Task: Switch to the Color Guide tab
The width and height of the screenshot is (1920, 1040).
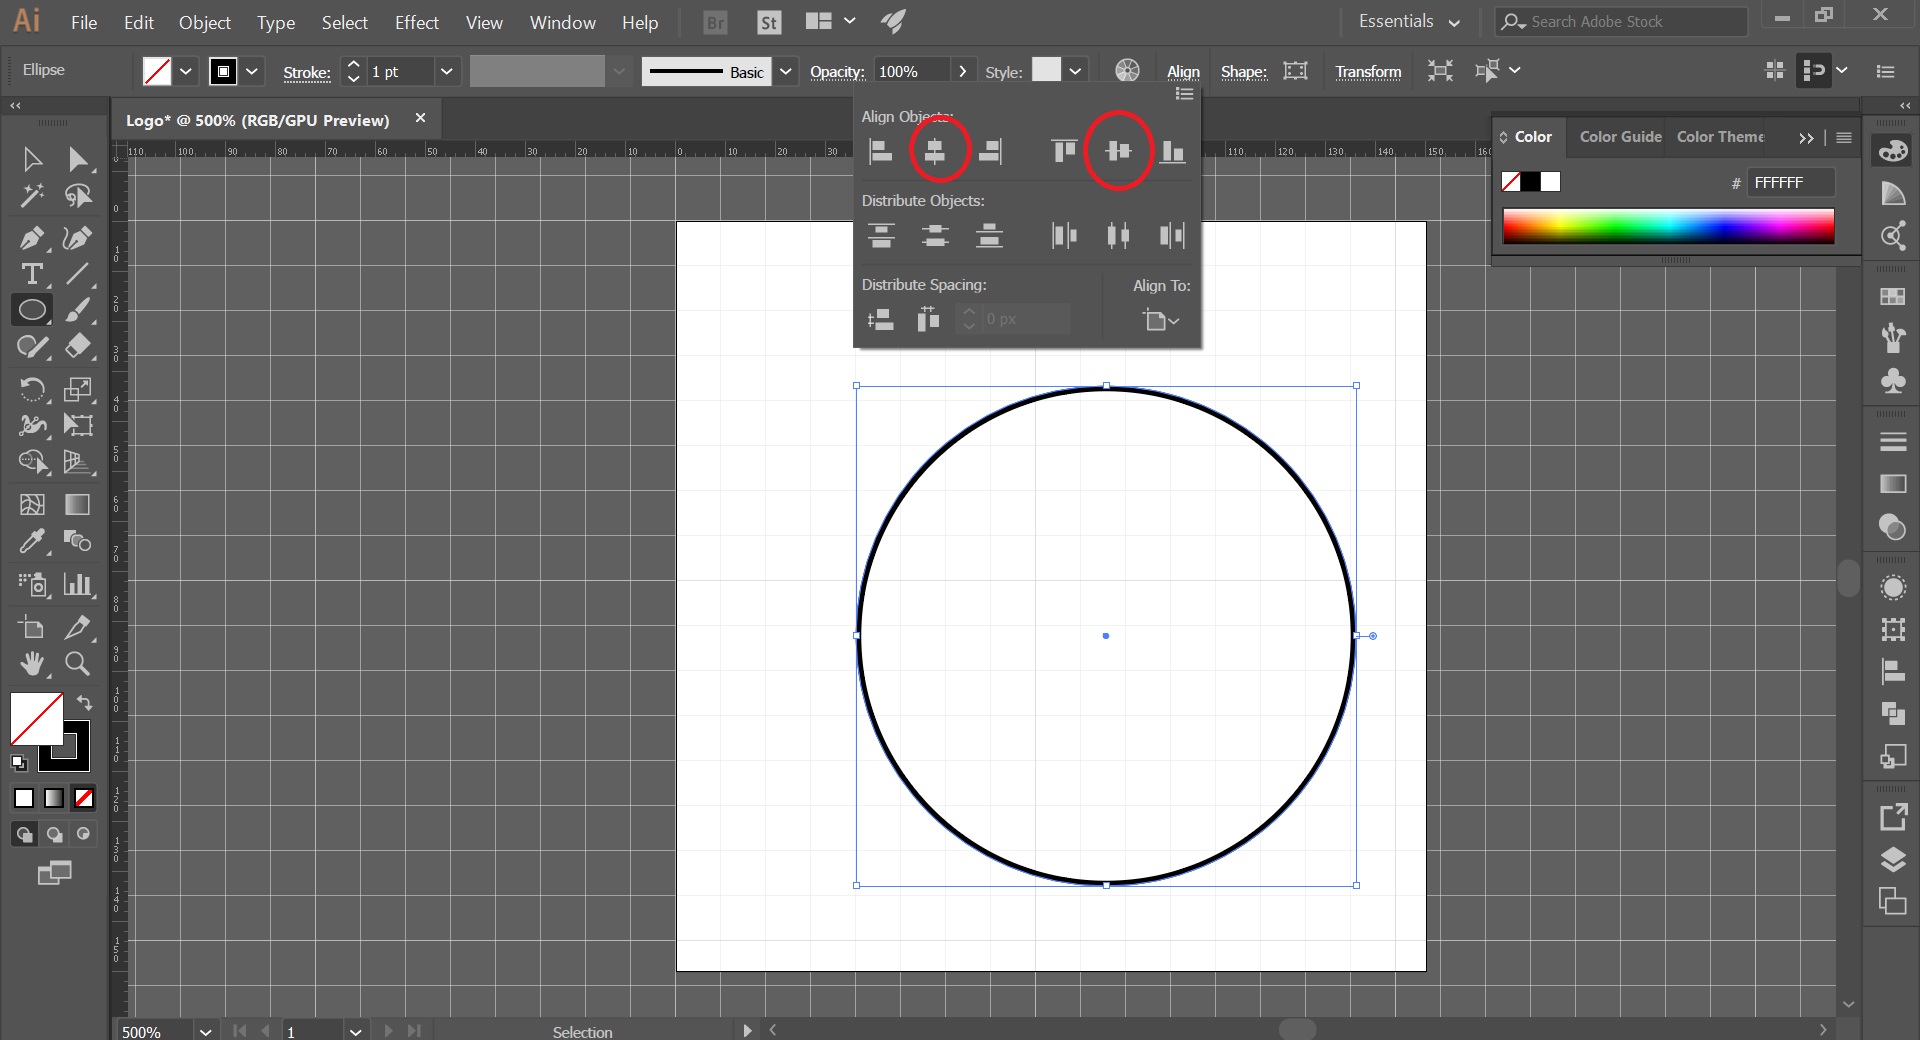Action: 1620,137
